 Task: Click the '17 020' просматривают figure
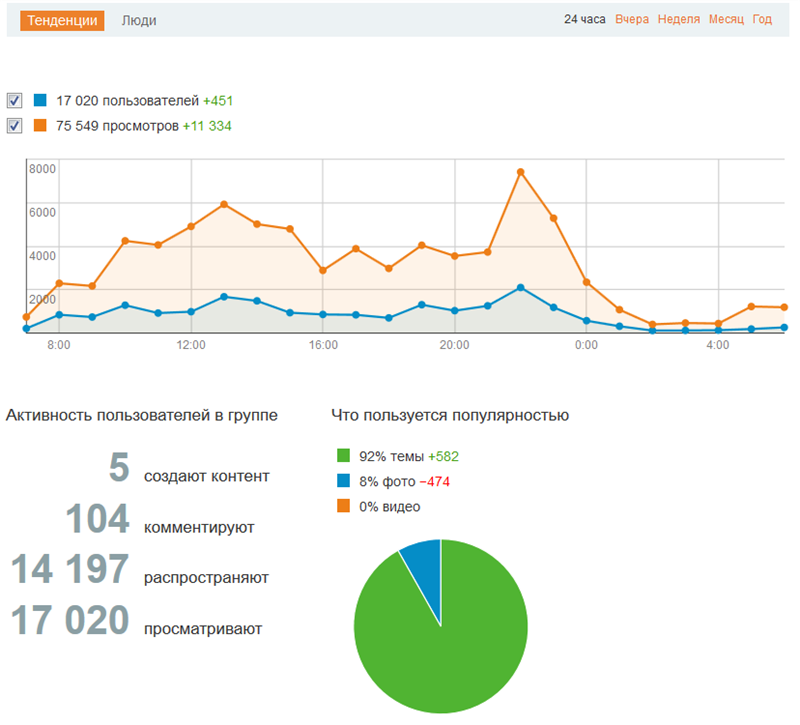(70, 620)
